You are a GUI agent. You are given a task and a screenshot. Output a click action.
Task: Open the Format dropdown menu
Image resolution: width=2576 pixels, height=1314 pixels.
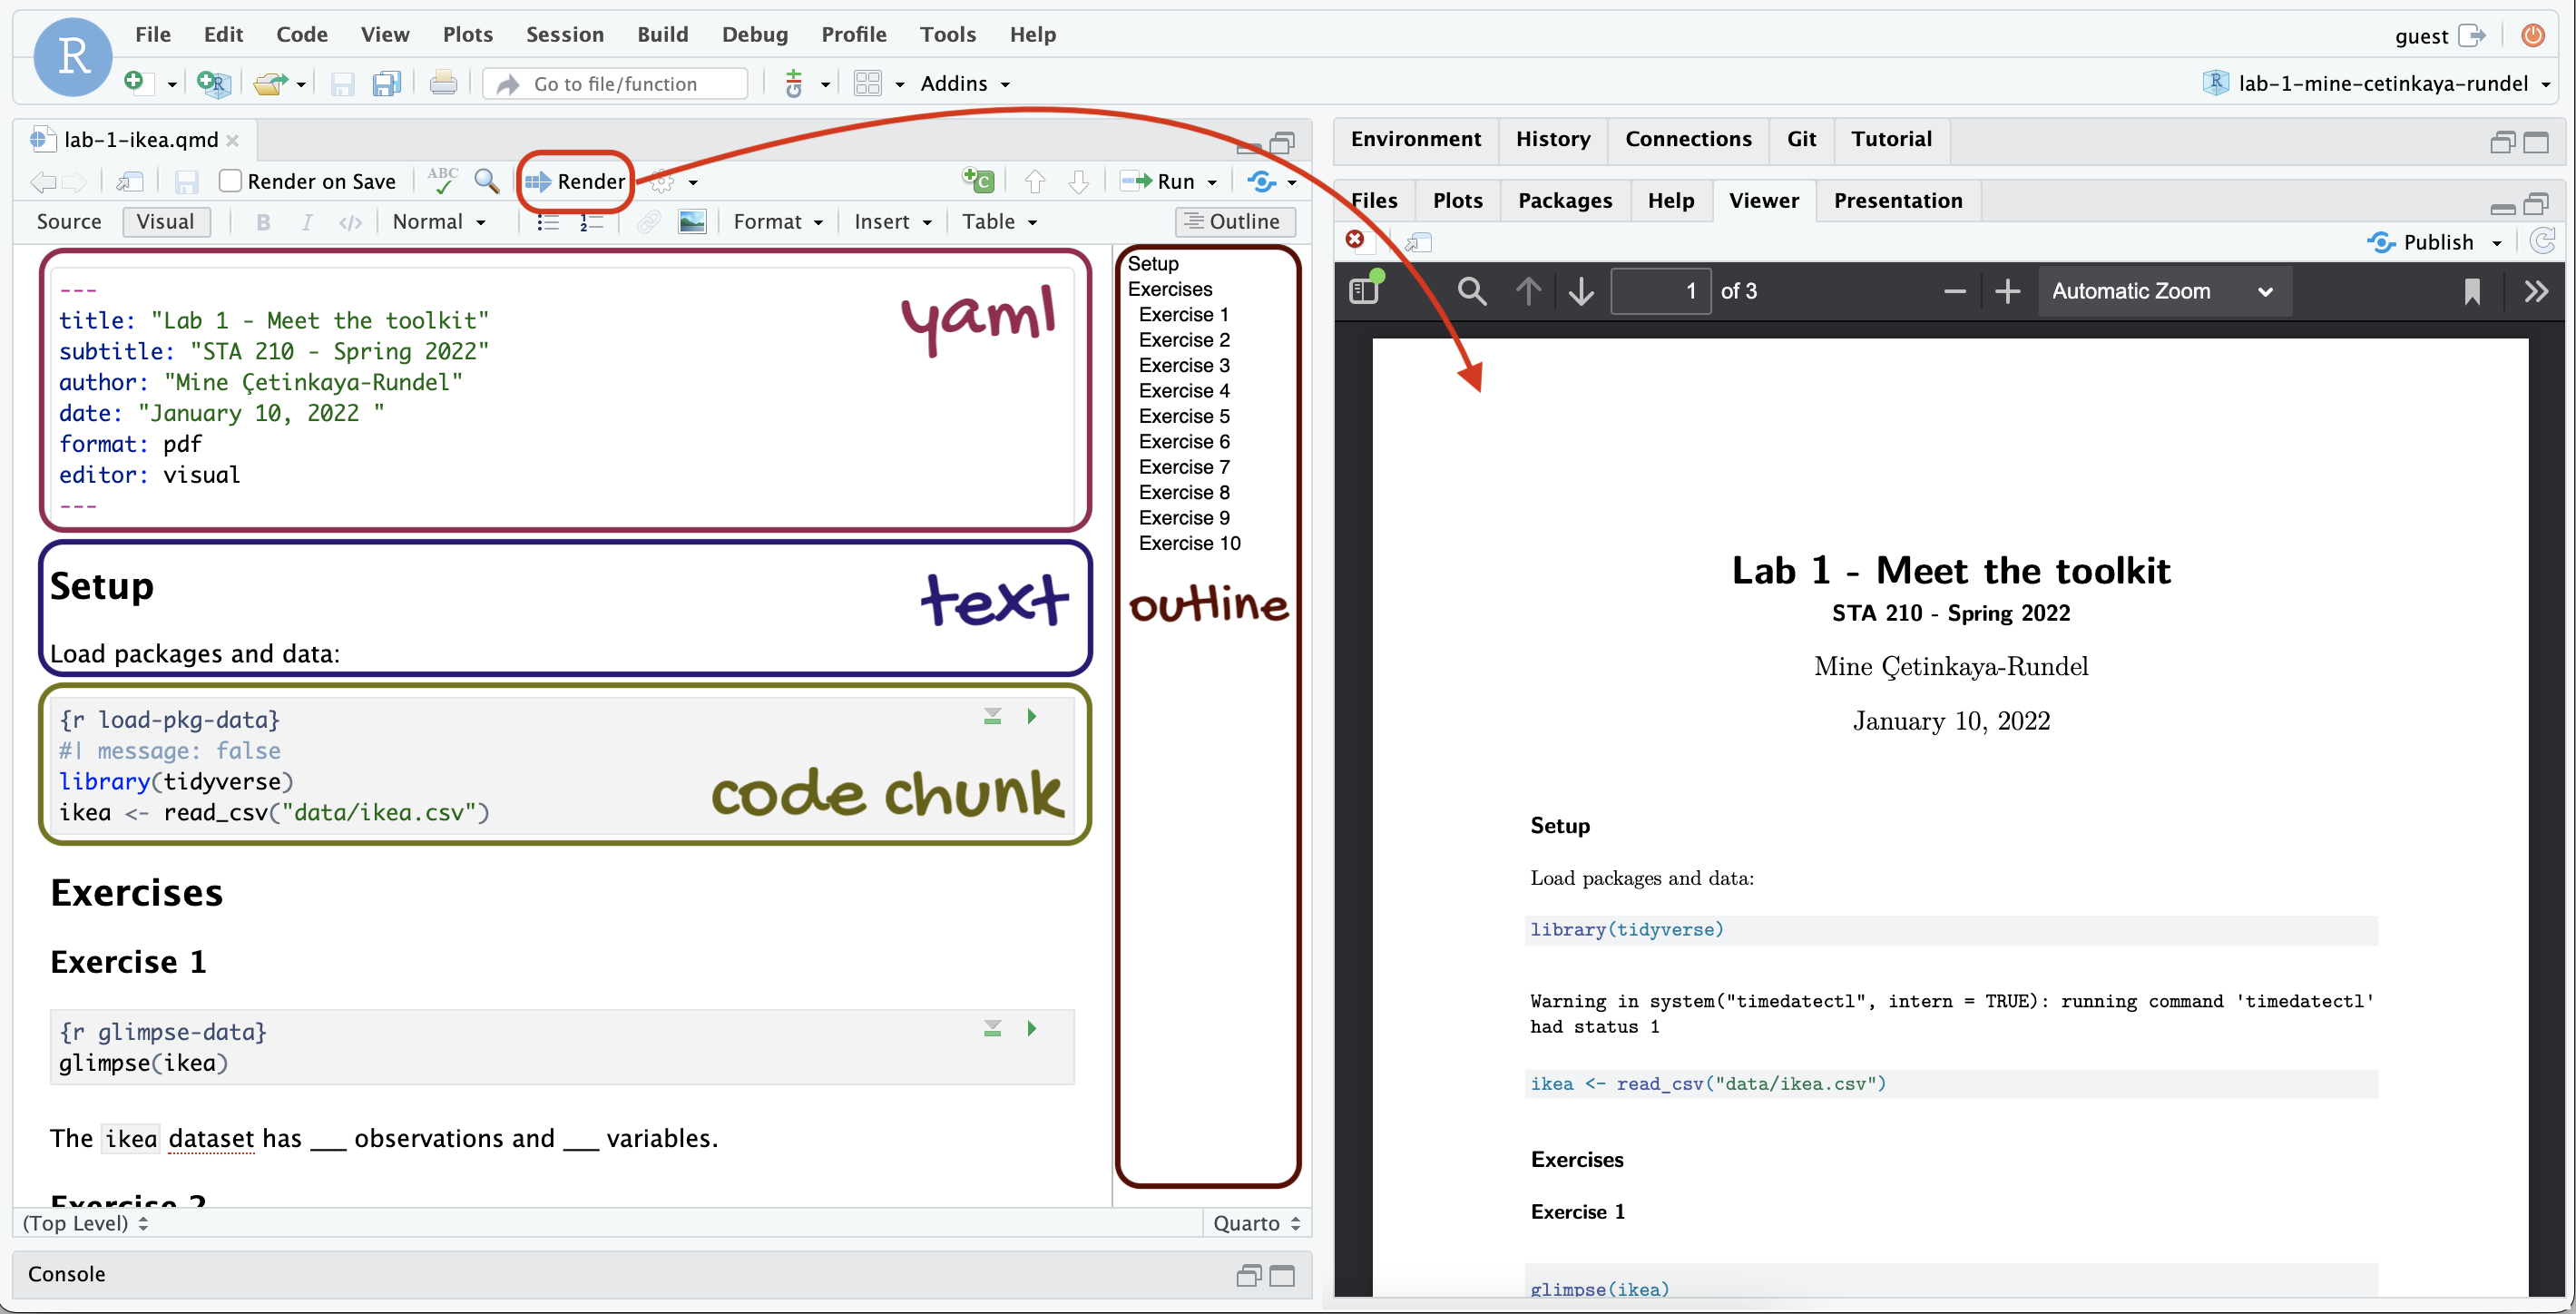[777, 222]
